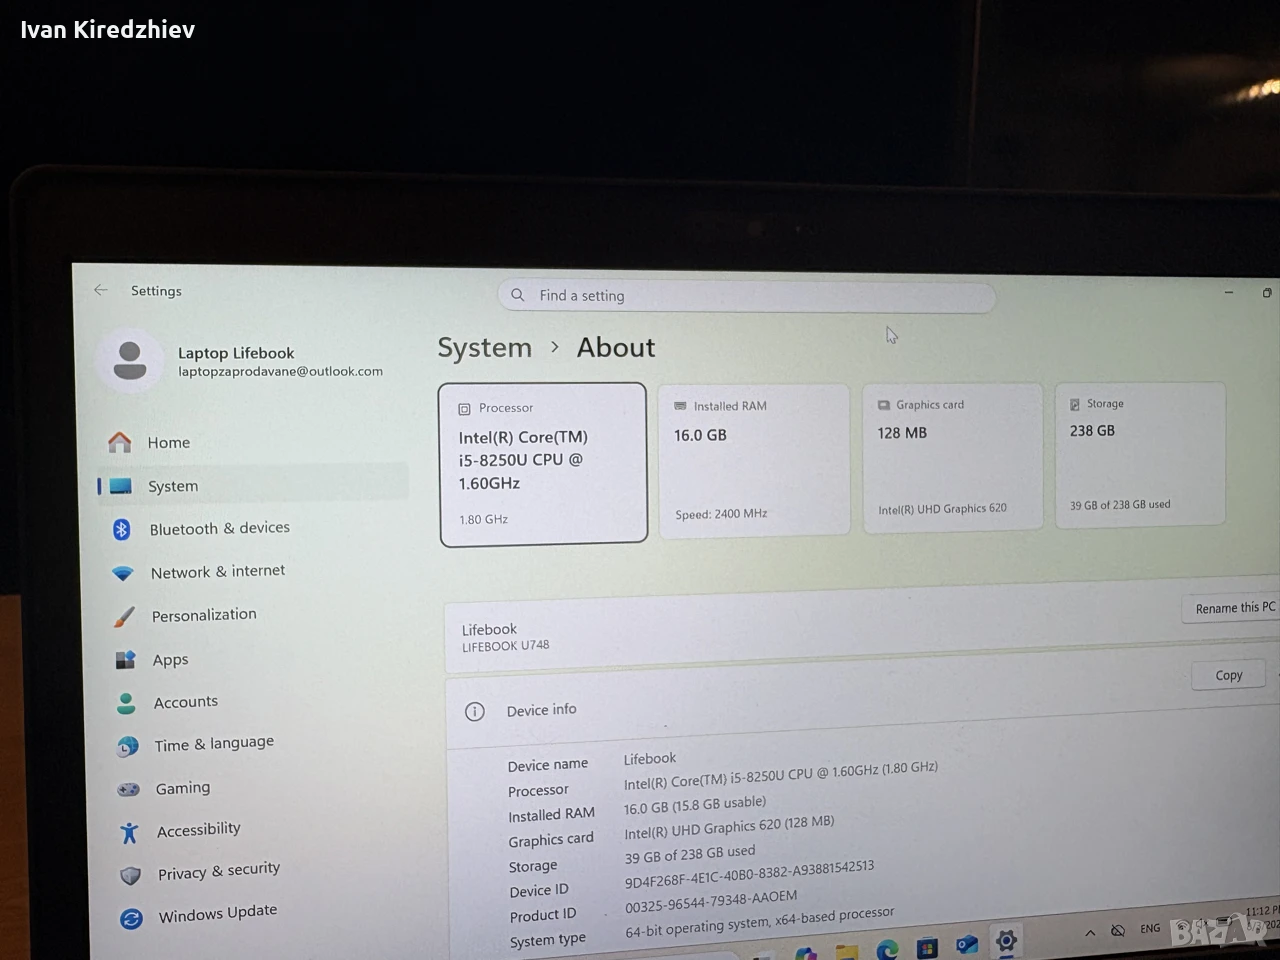The width and height of the screenshot is (1280, 960).
Task: Restore down the Settings window
Action: point(1267,293)
